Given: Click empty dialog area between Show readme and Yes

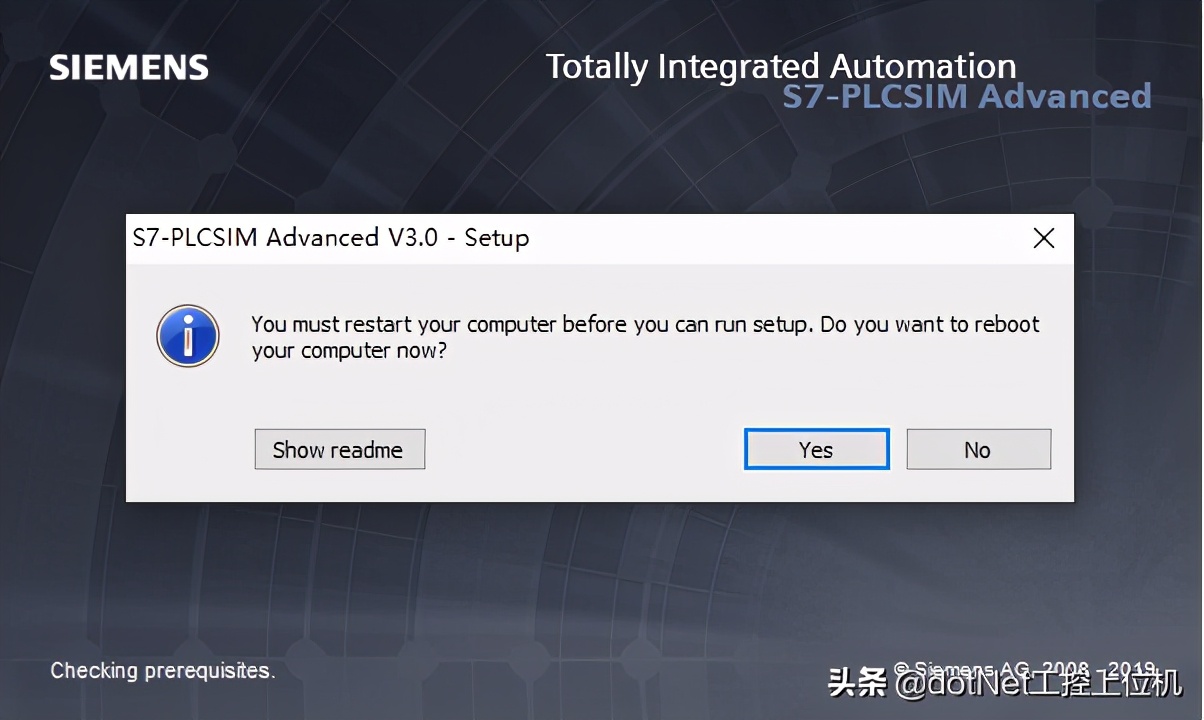Looking at the screenshot, I should pyautogui.click(x=585, y=450).
